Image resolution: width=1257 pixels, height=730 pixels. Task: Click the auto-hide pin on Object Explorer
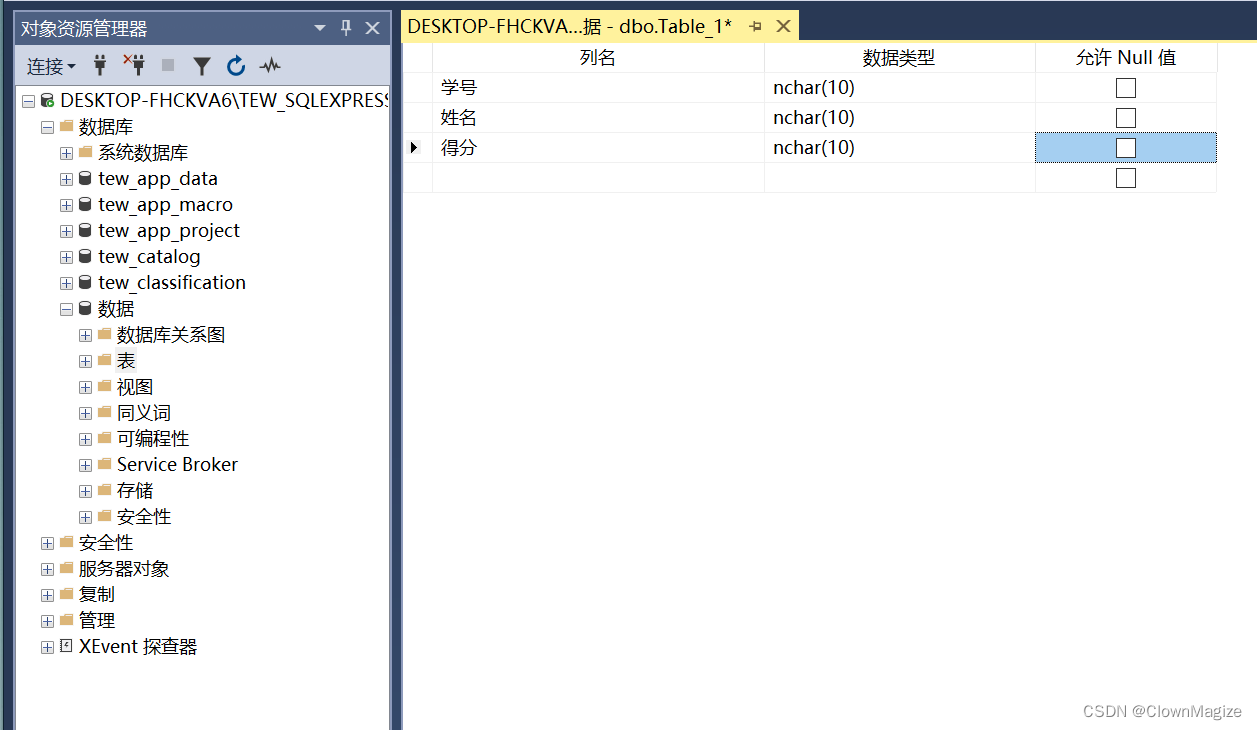(x=345, y=28)
